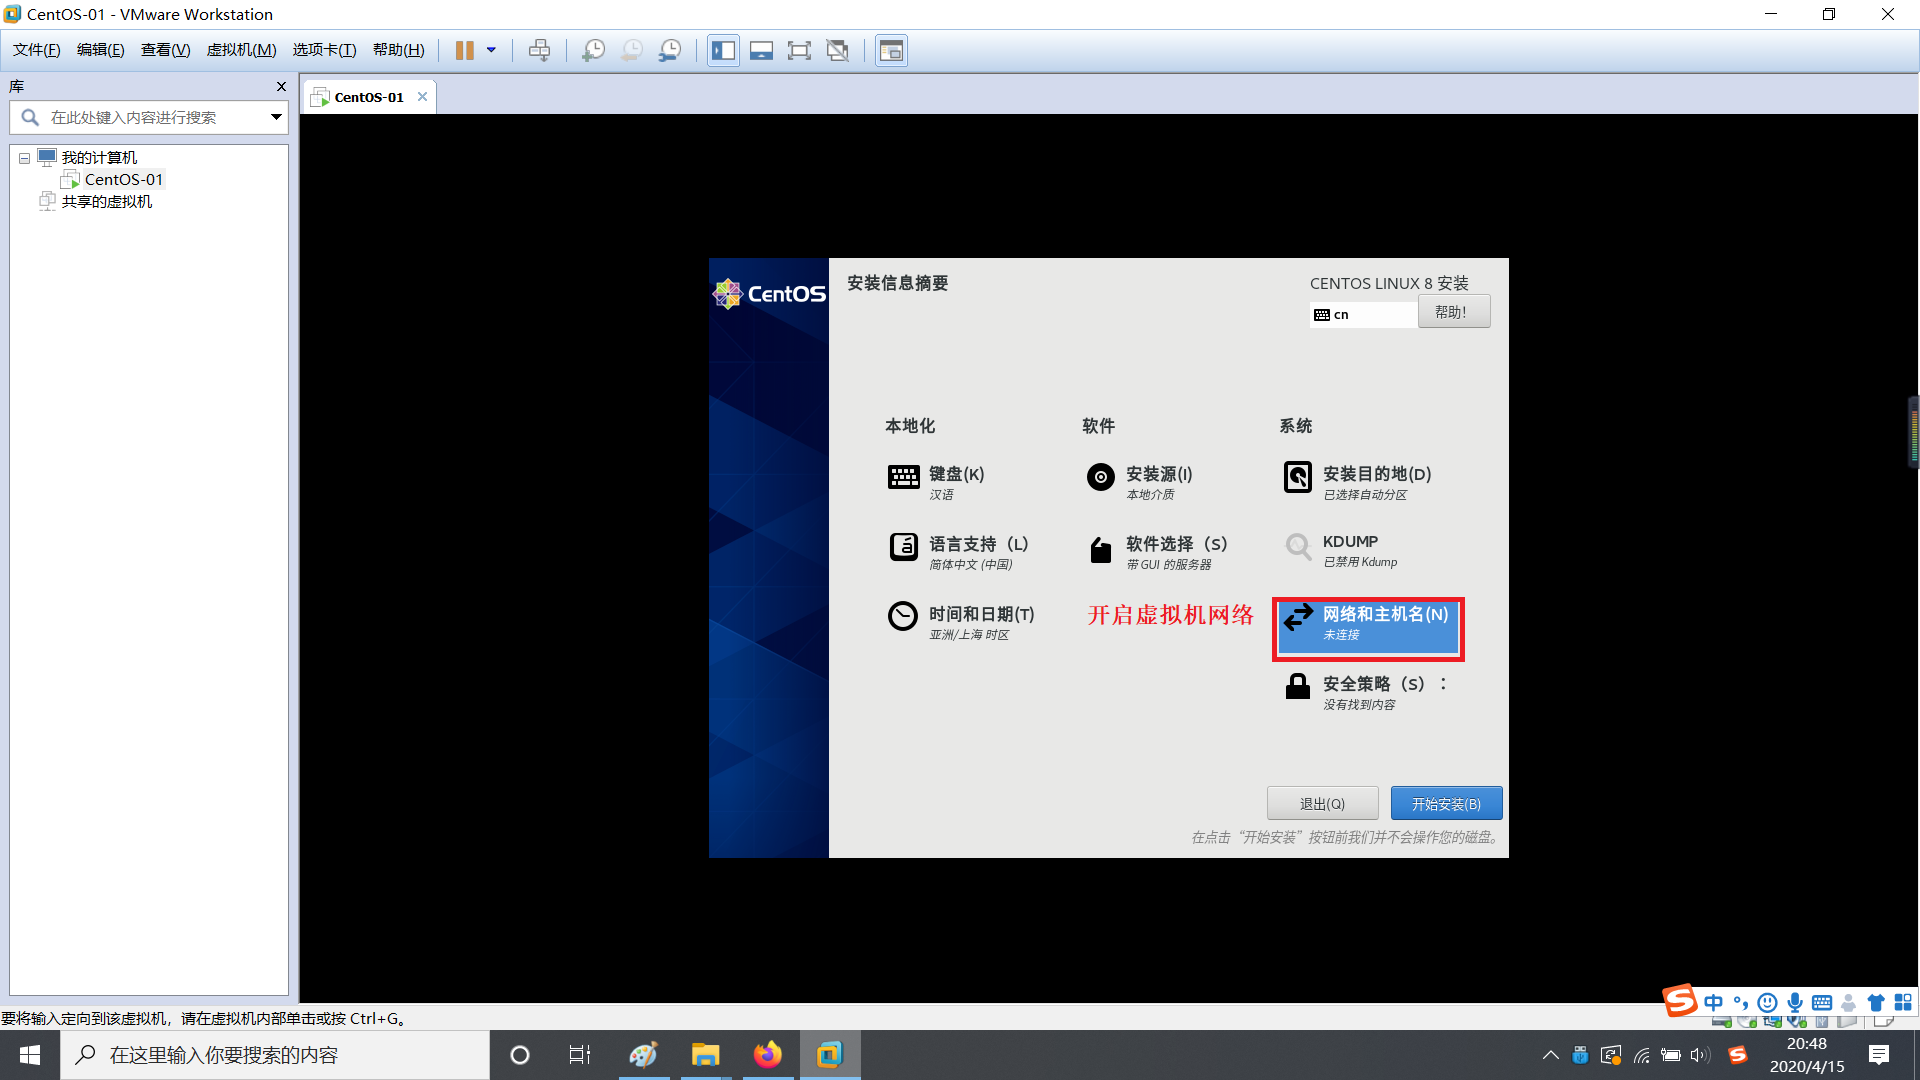Show hidden tray icons chevron
1920x1080 pixels.
click(x=1550, y=1055)
